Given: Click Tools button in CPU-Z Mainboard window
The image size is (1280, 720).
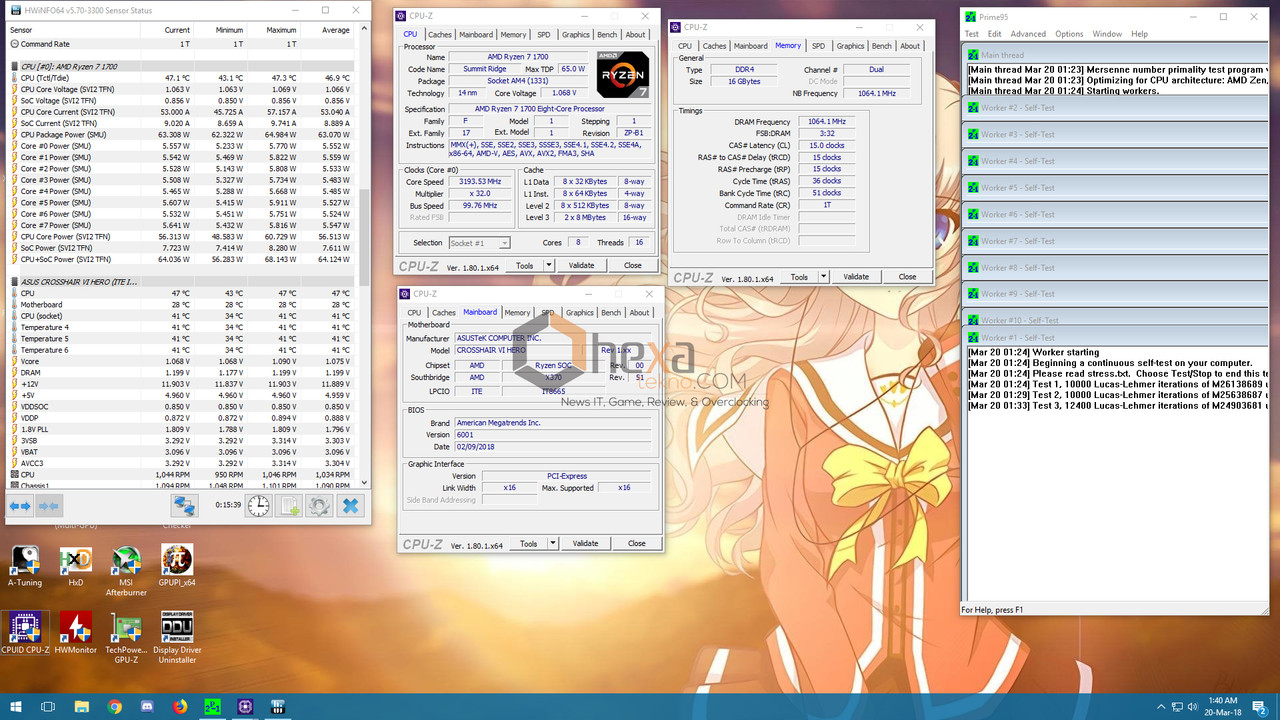Looking at the screenshot, I should (x=528, y=544).
